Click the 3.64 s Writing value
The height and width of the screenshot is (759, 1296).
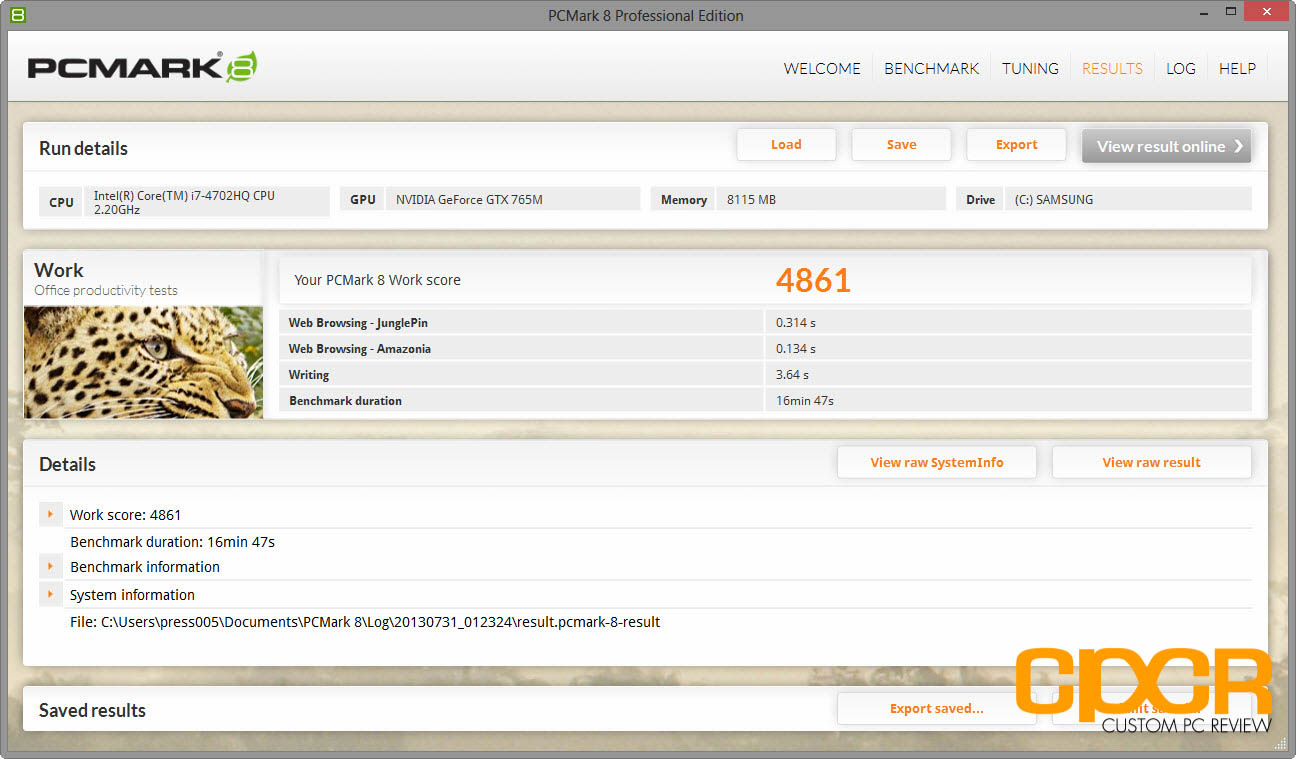tap(792, 375)
